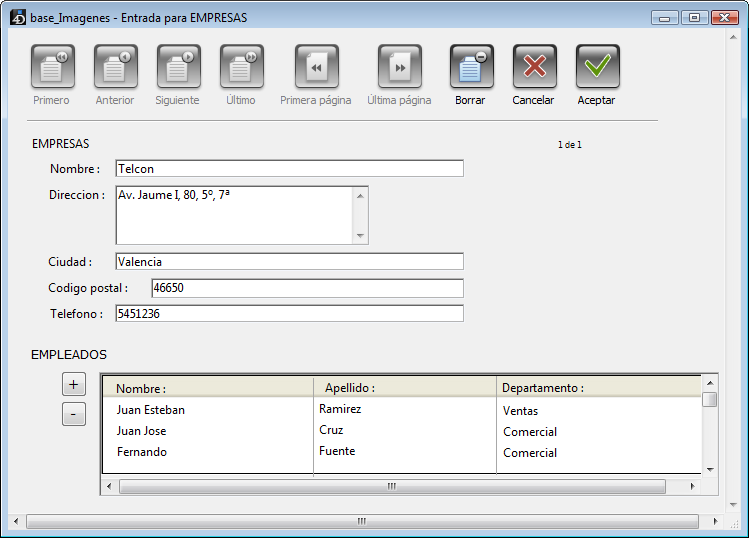Click the Última página icon
749x538 pixels.
pyautogui.click(x=399, y=67)
